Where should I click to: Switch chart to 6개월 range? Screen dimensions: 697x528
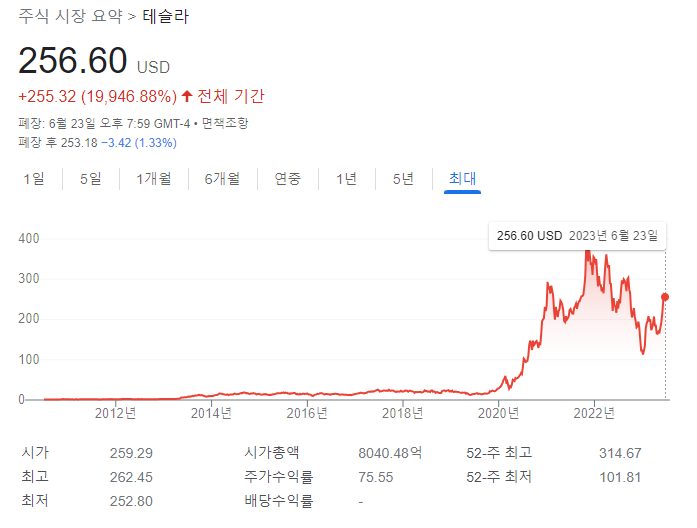tap(222, 179)
